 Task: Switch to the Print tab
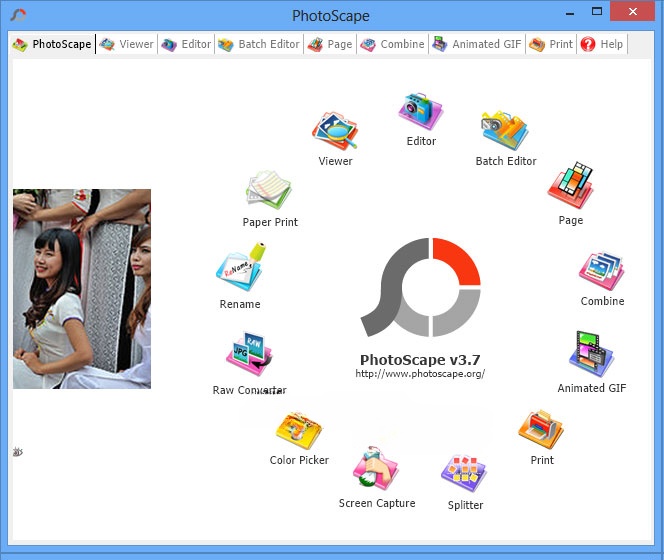pyautogui.click(x=551, y=44)
